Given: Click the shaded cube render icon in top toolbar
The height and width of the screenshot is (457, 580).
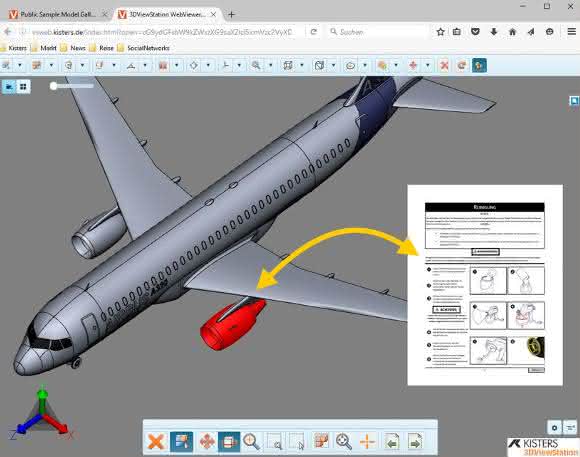Looking at the screenshot, I should (x=319, y=65).
